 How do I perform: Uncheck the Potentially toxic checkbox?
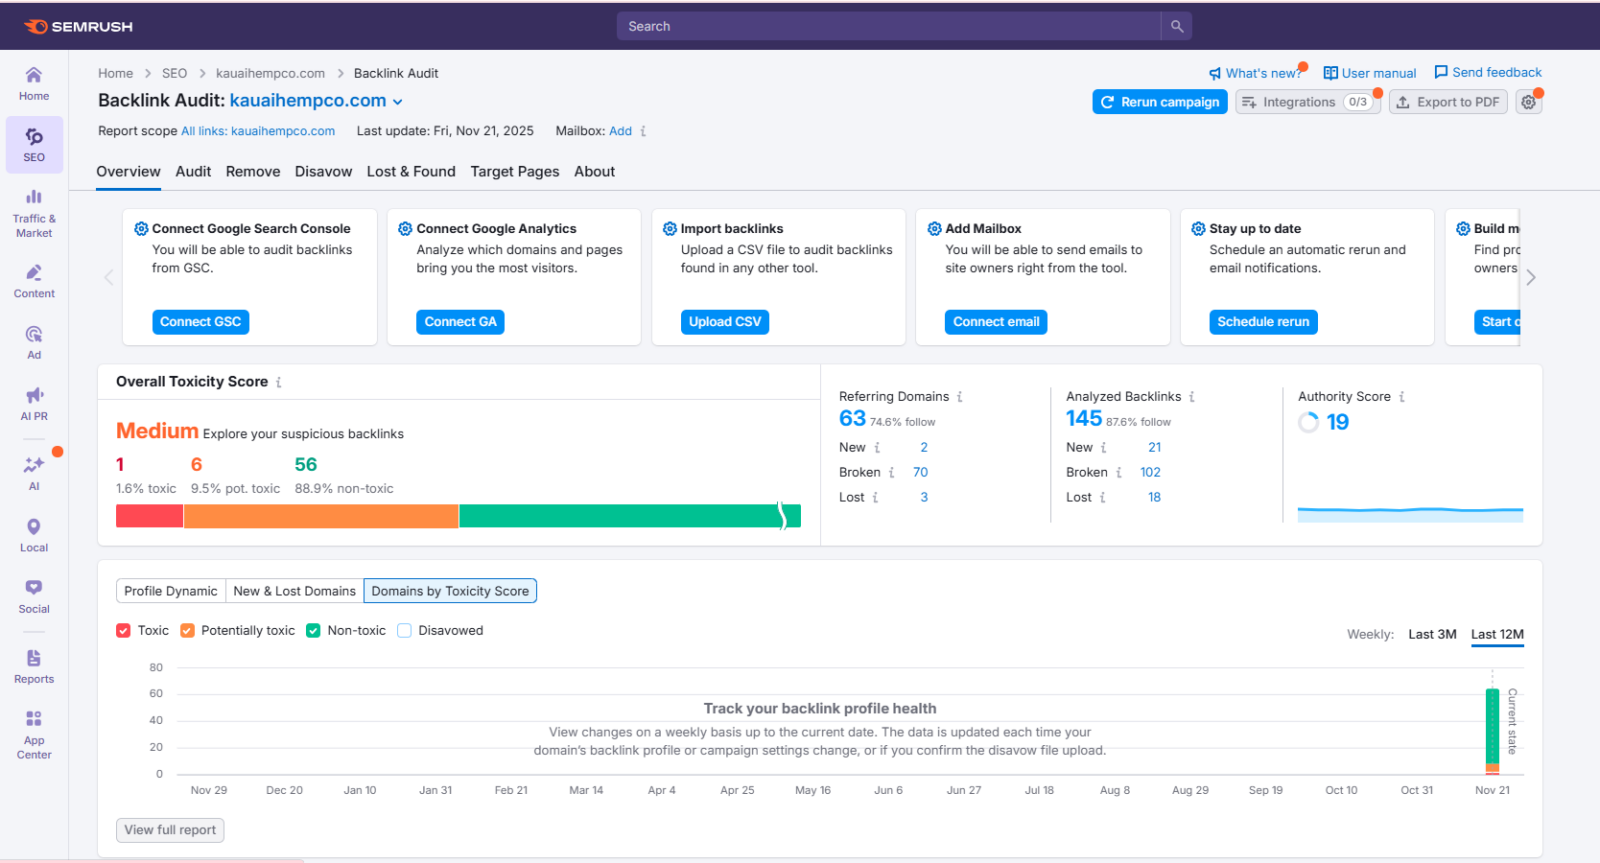pos(187,631)
